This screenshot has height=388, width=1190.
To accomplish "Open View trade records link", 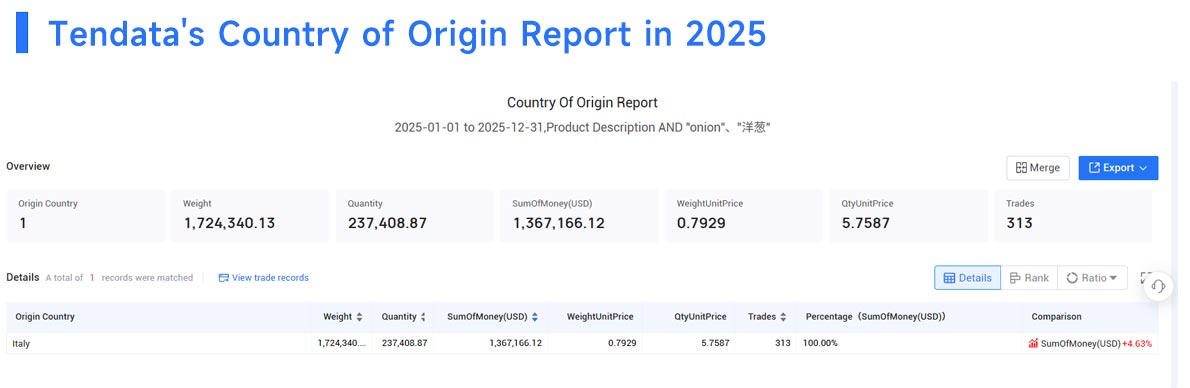I will pos(263,278).
